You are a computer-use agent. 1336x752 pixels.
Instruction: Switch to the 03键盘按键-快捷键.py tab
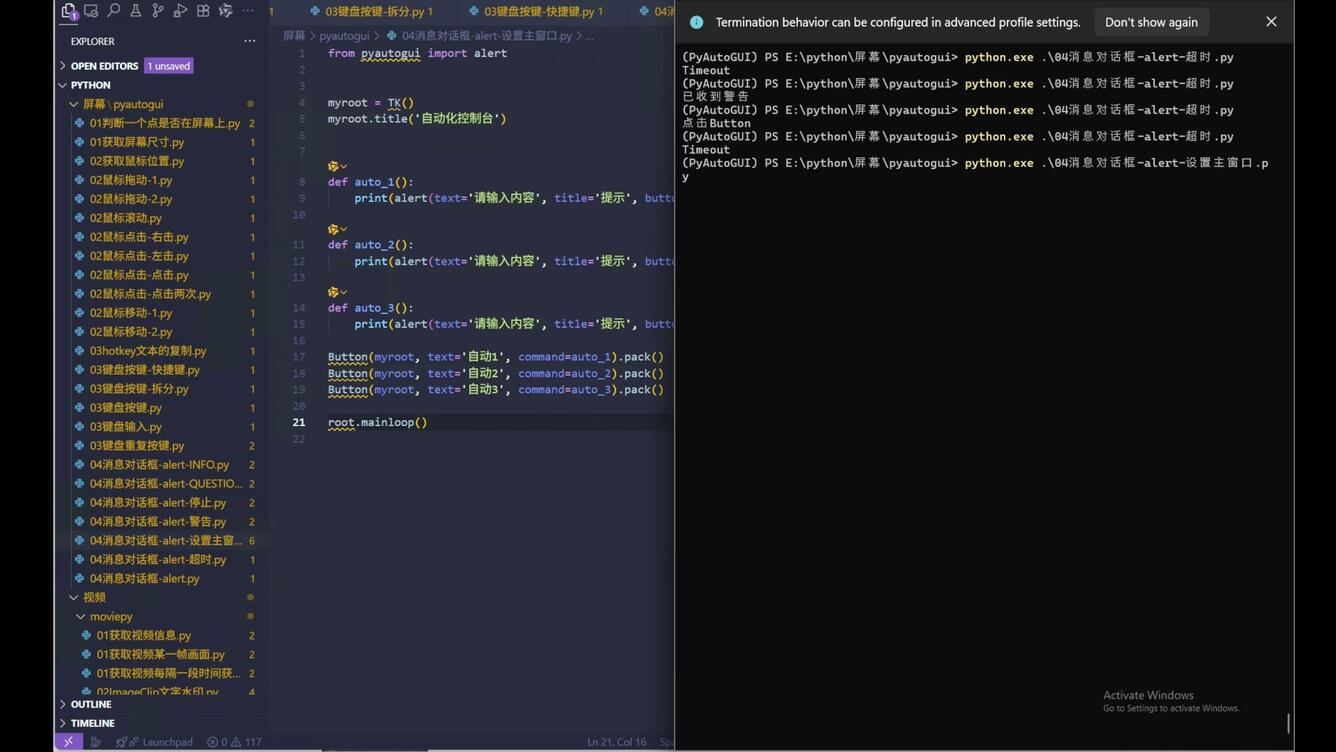point(536,11)
